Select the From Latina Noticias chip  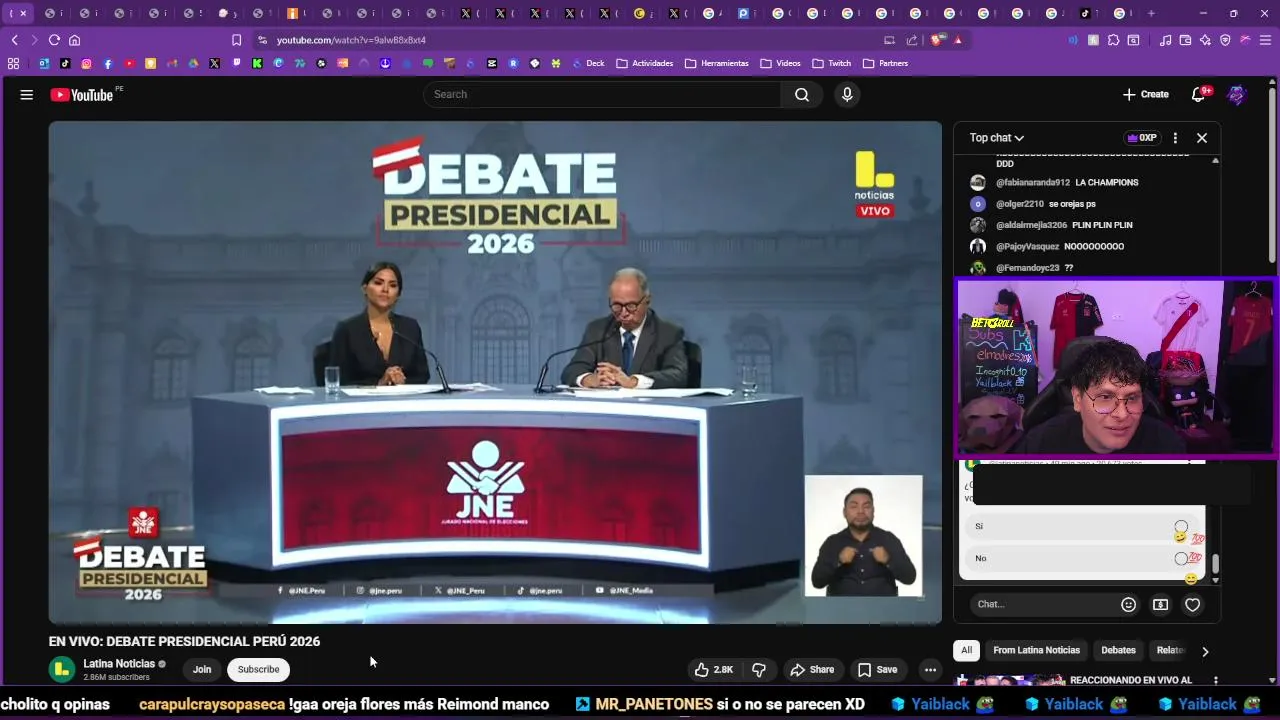1036,650
